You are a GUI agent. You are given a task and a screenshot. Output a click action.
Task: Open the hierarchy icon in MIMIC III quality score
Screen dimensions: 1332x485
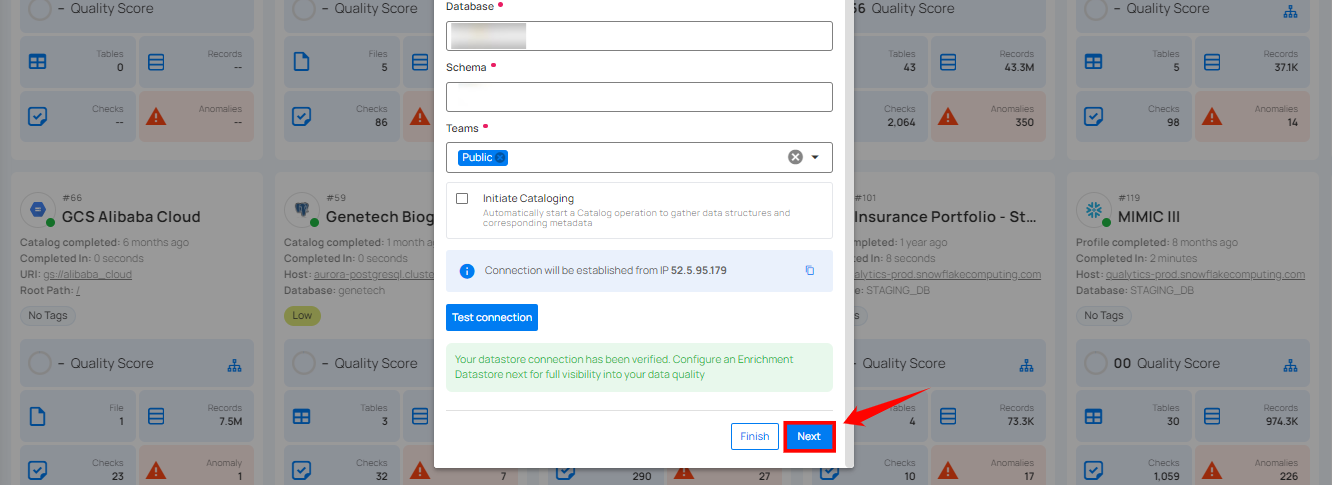point(1291,364)
